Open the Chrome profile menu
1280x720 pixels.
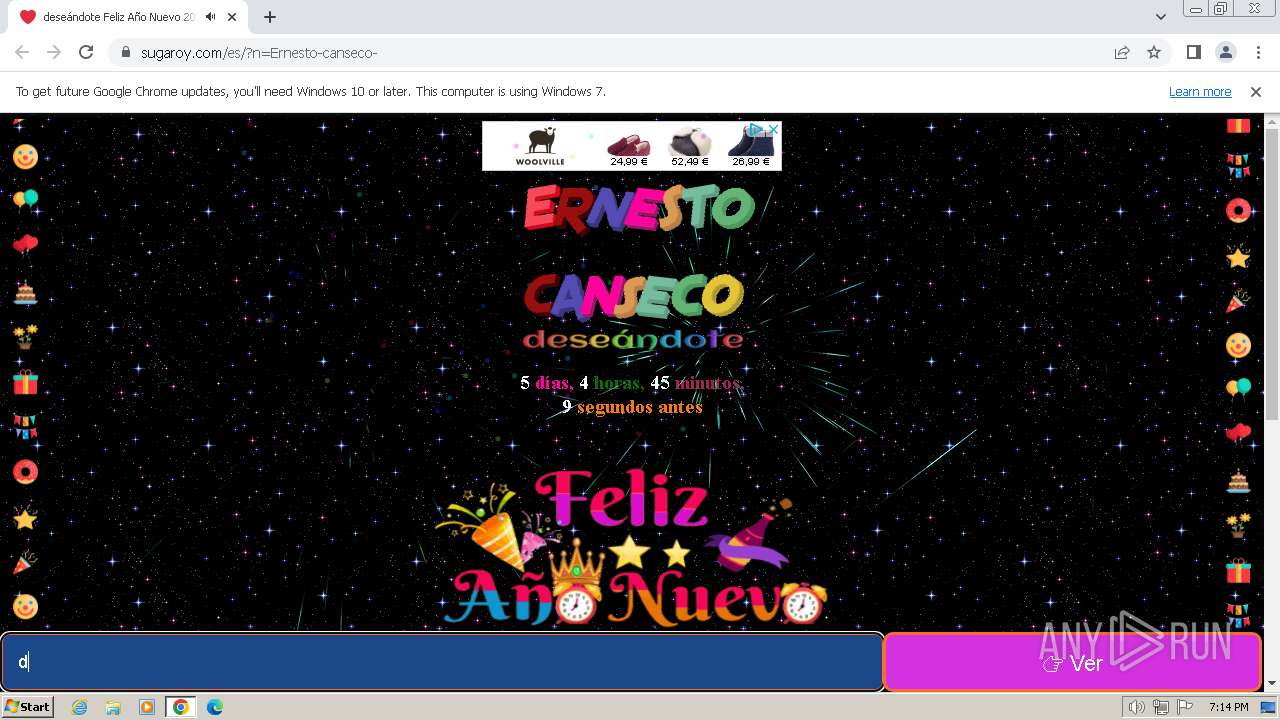(1225, 53)
